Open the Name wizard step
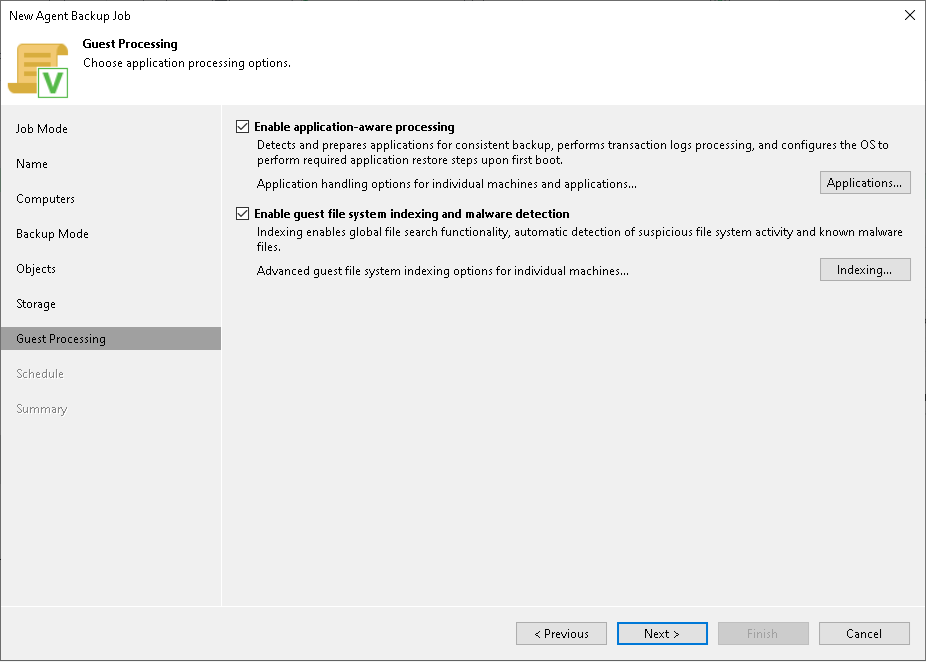The width and height of the screenshot is (926, 662). click(31, 163)
